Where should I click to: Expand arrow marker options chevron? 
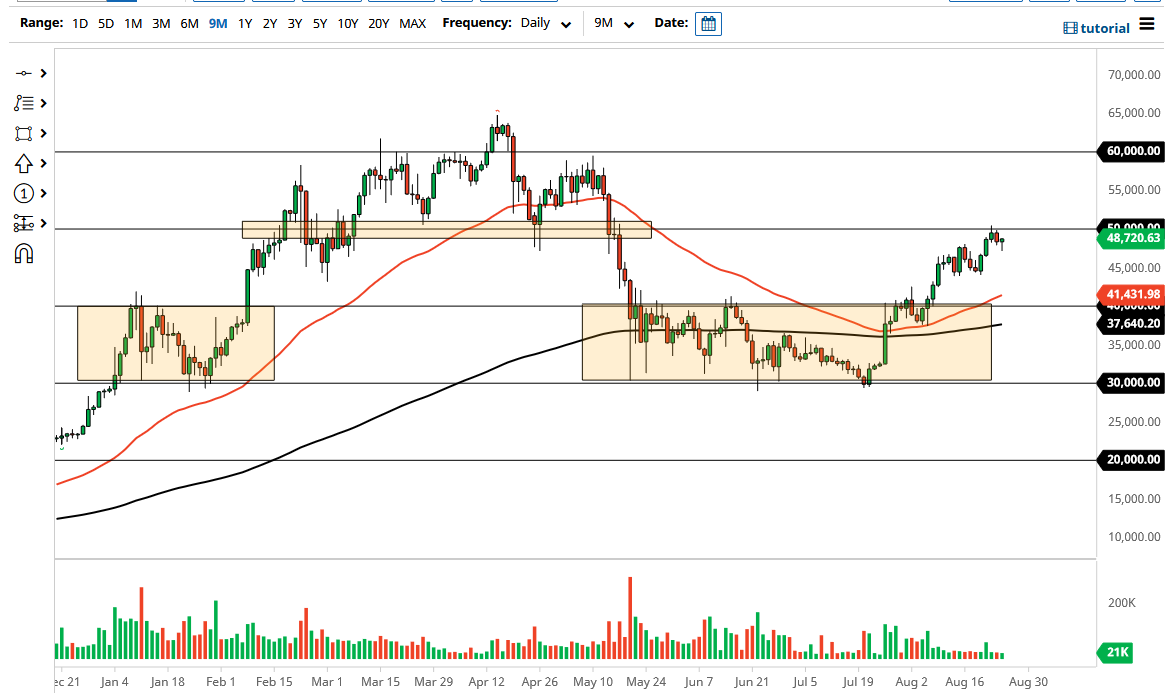pyautogui.click(x=43, y=163)
